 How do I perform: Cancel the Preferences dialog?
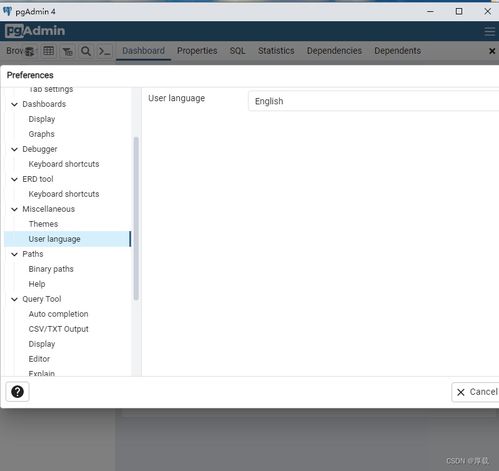(477, 392)
